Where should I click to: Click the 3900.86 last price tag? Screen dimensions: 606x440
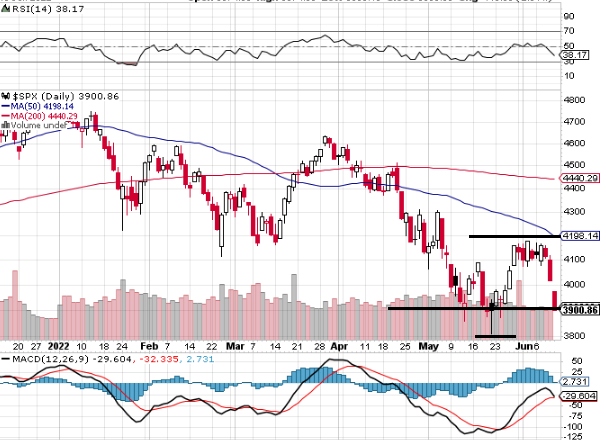click(x=579, y=310)
